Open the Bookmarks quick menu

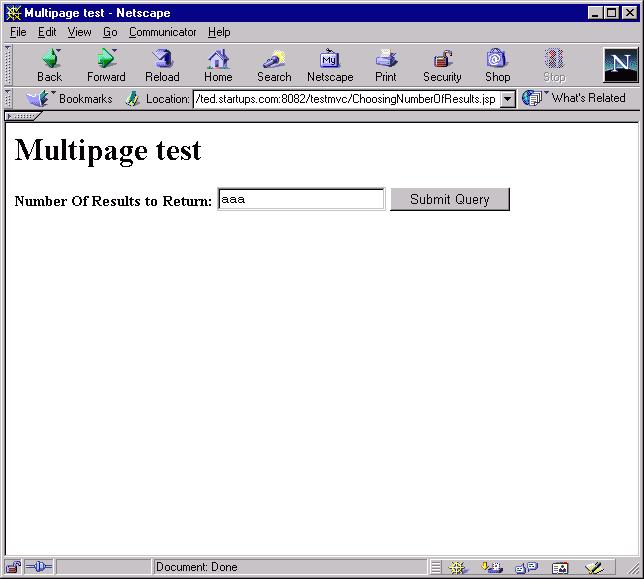[x=70, y=99]
